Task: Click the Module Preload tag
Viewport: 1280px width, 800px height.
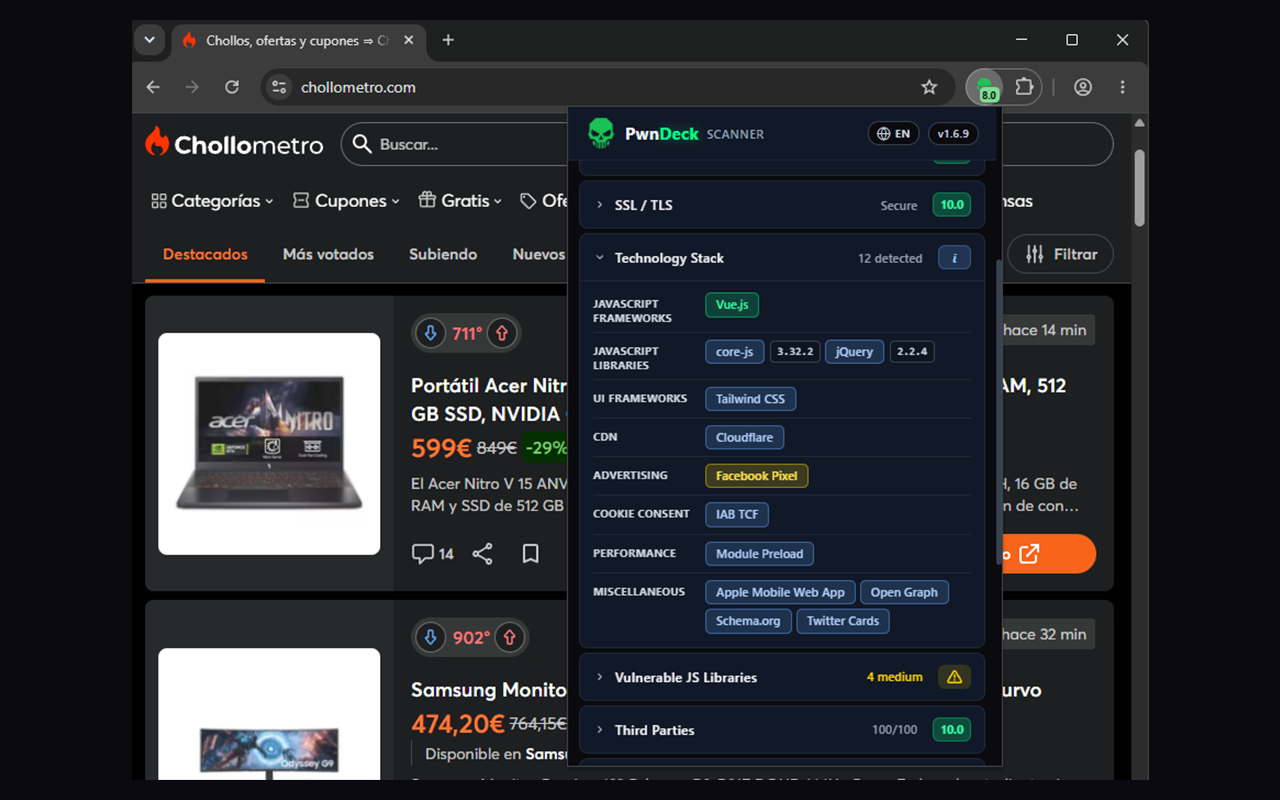Action: click(760, 553)
